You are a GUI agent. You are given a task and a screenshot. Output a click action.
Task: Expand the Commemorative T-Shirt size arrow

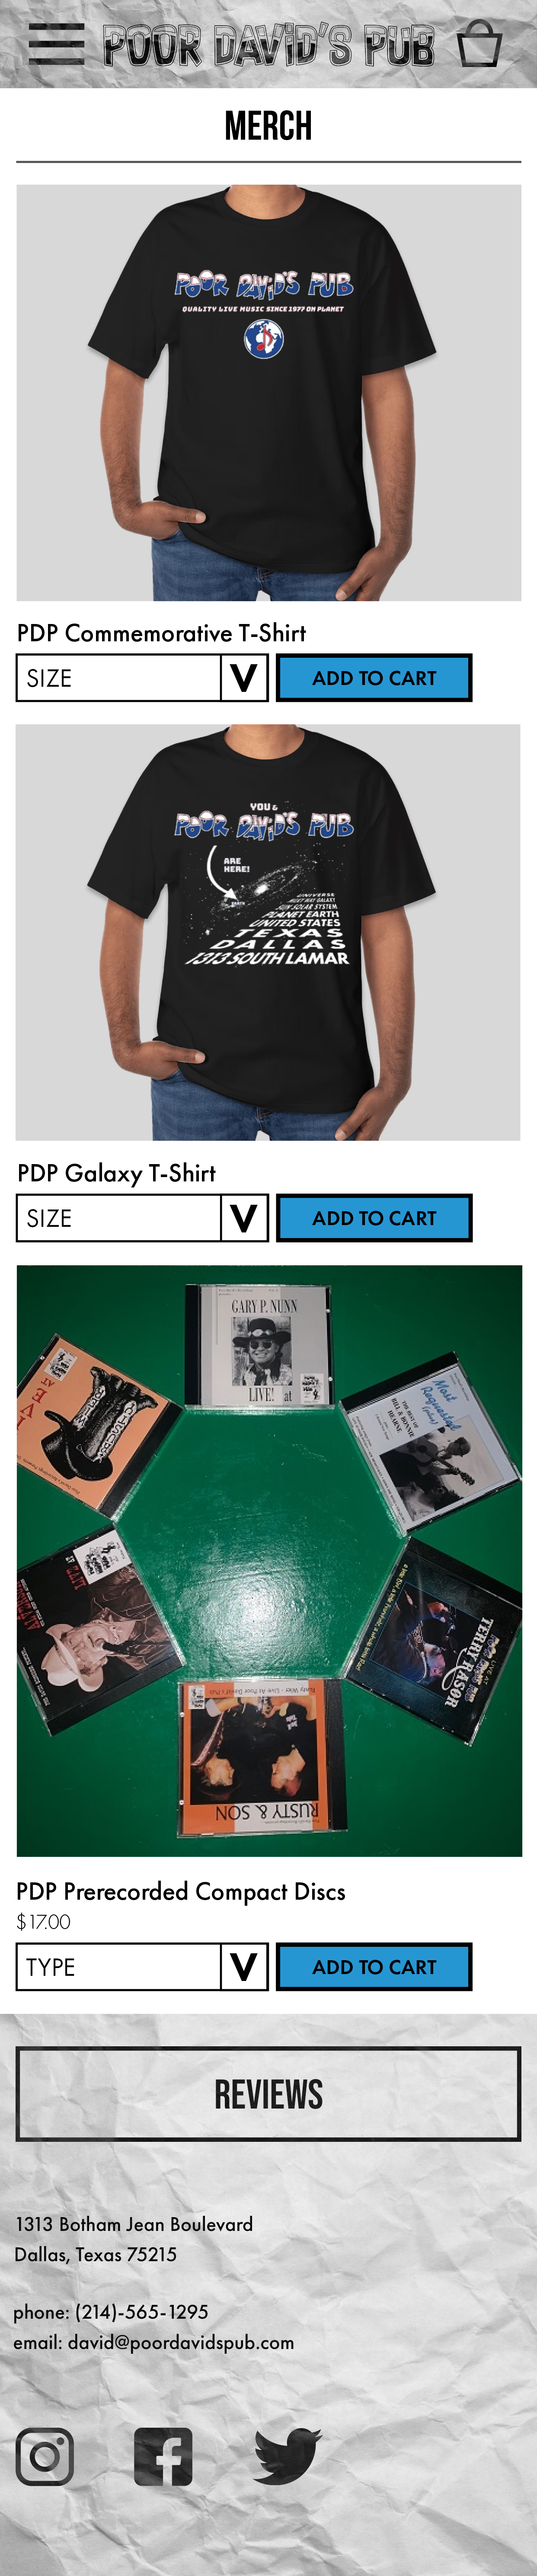(244, 678)
